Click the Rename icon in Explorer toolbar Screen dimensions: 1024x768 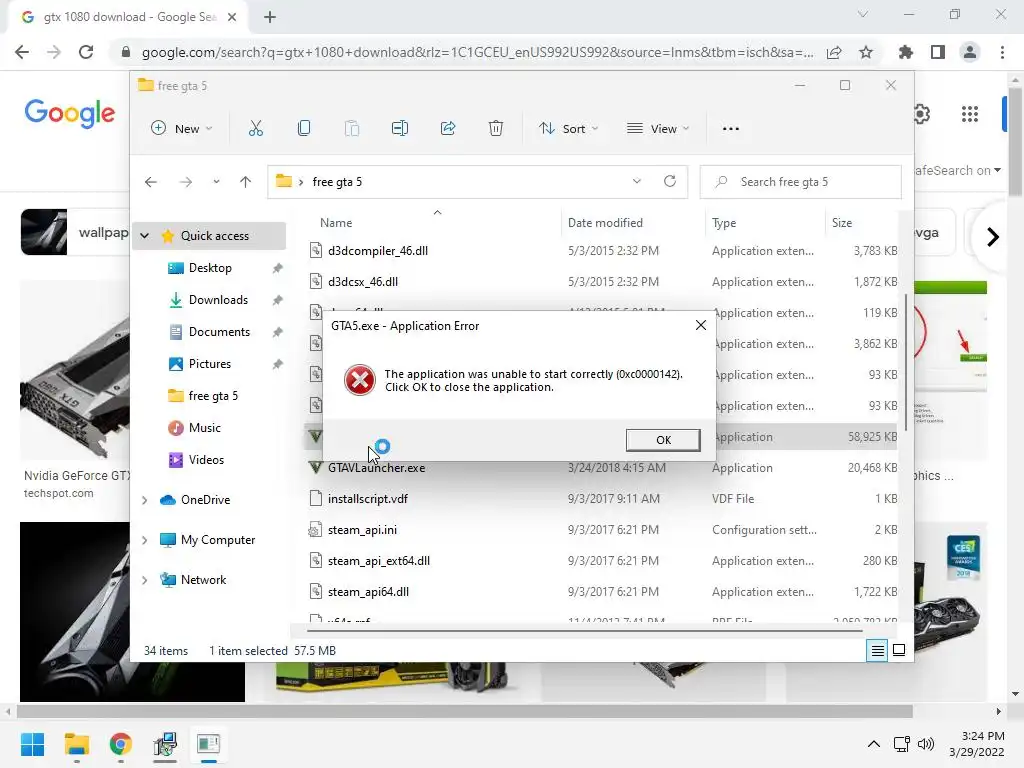tap(400, 129)
